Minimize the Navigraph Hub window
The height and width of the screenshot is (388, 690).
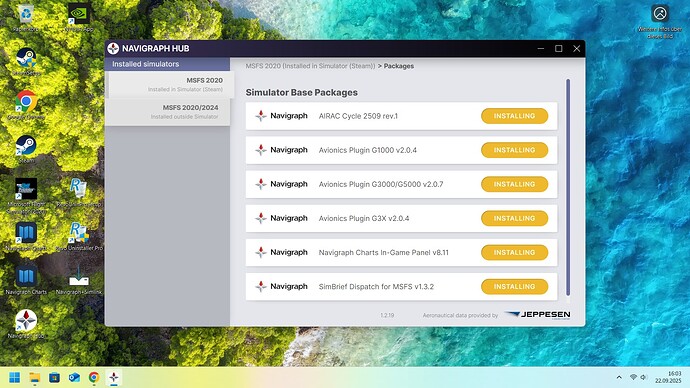click(x=541, y=48)
